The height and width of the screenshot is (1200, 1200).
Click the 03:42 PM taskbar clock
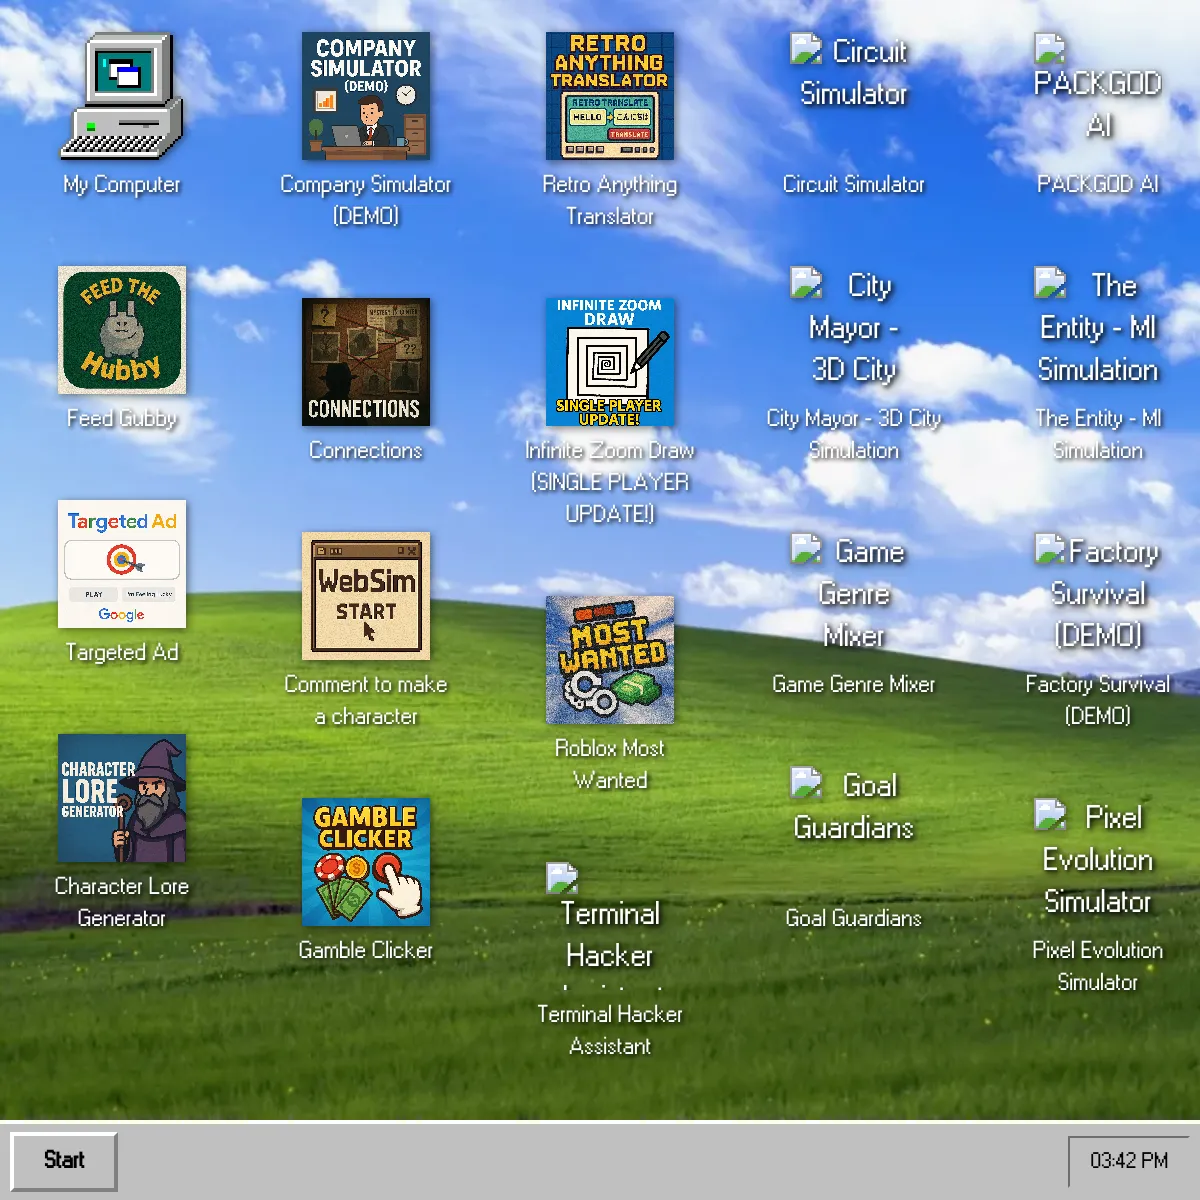(x=1129, y=1161)
